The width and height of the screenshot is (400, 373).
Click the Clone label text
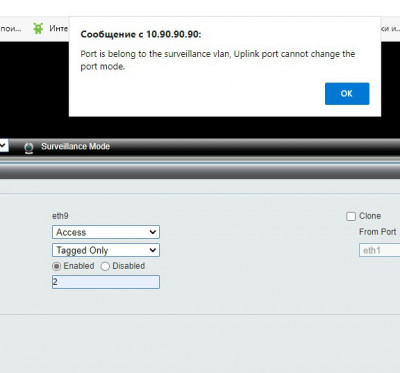370,216
